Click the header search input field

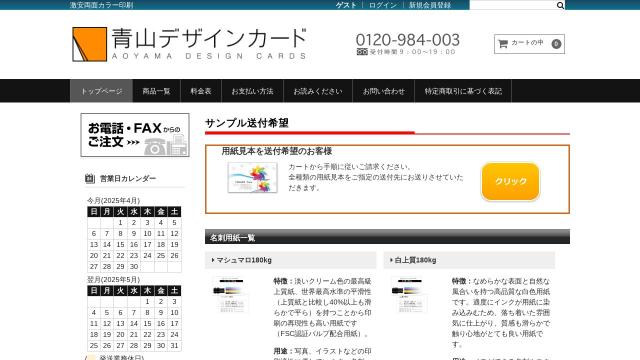(513, 5)
